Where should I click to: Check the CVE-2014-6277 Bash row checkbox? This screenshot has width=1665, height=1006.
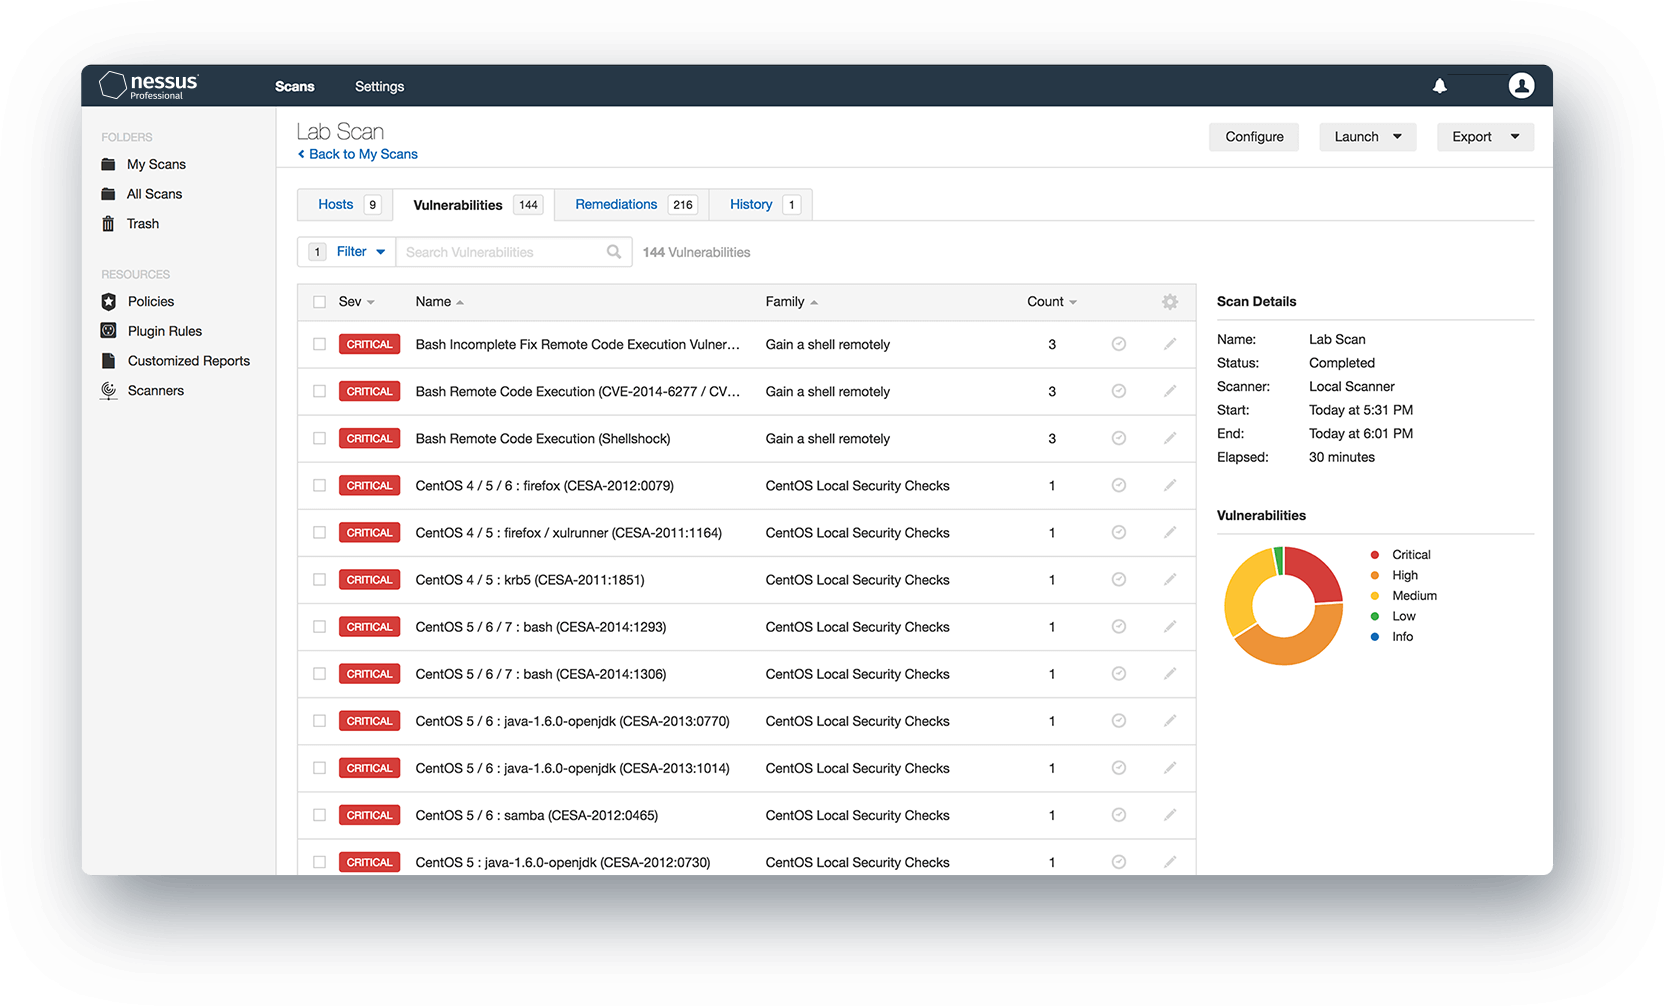(320, 391)
